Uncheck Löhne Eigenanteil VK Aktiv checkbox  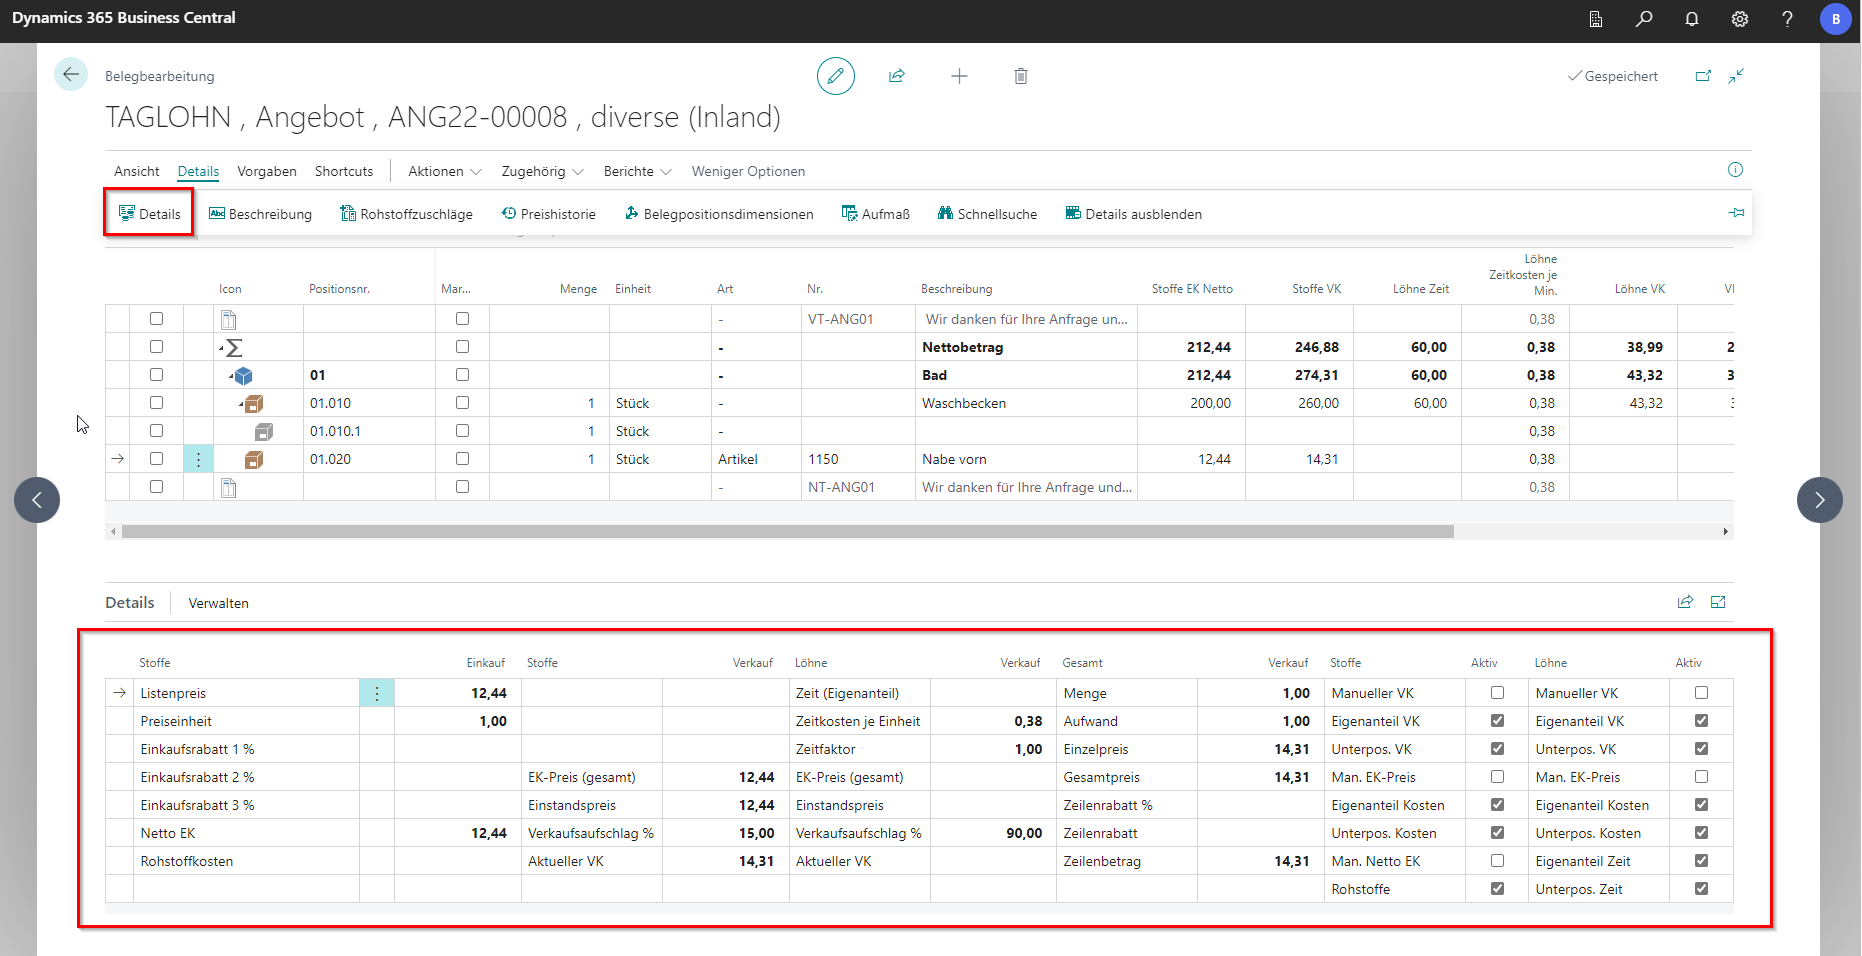[1701, 721]
